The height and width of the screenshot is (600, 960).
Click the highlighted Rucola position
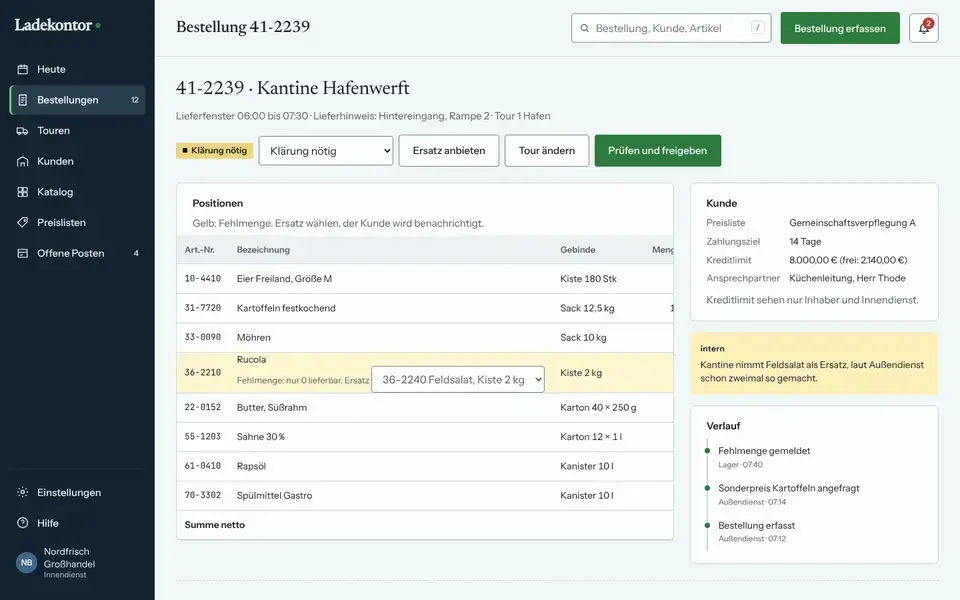(425, 372)
